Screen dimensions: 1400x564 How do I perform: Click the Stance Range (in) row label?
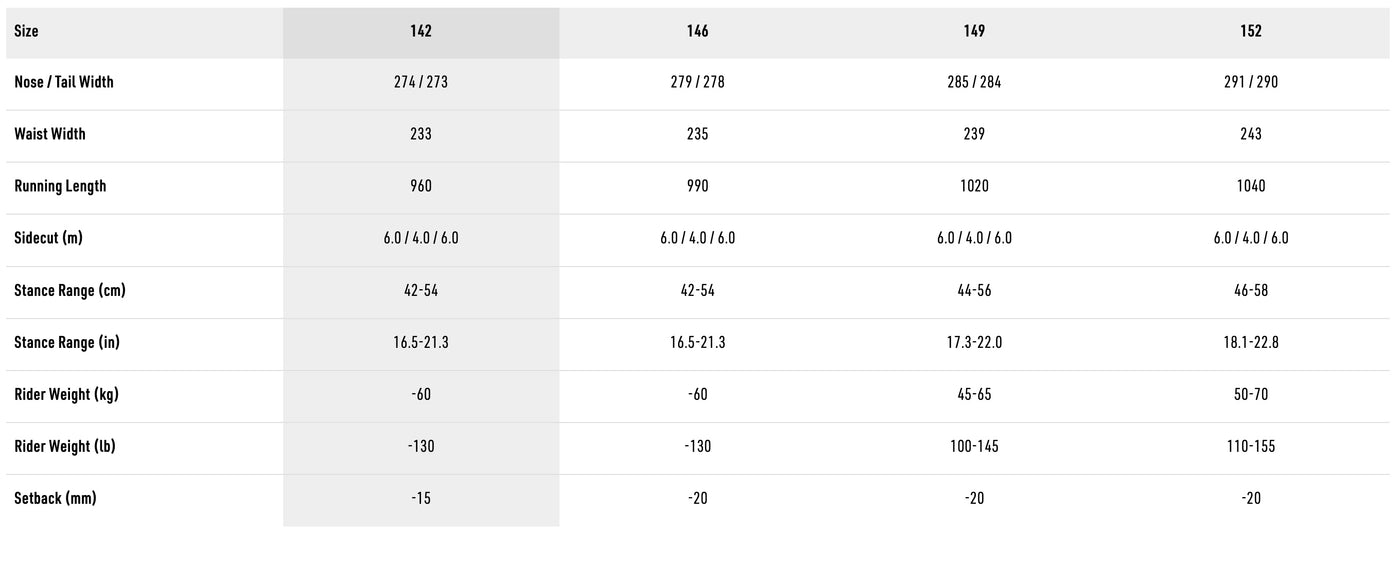tap(67, 342)
